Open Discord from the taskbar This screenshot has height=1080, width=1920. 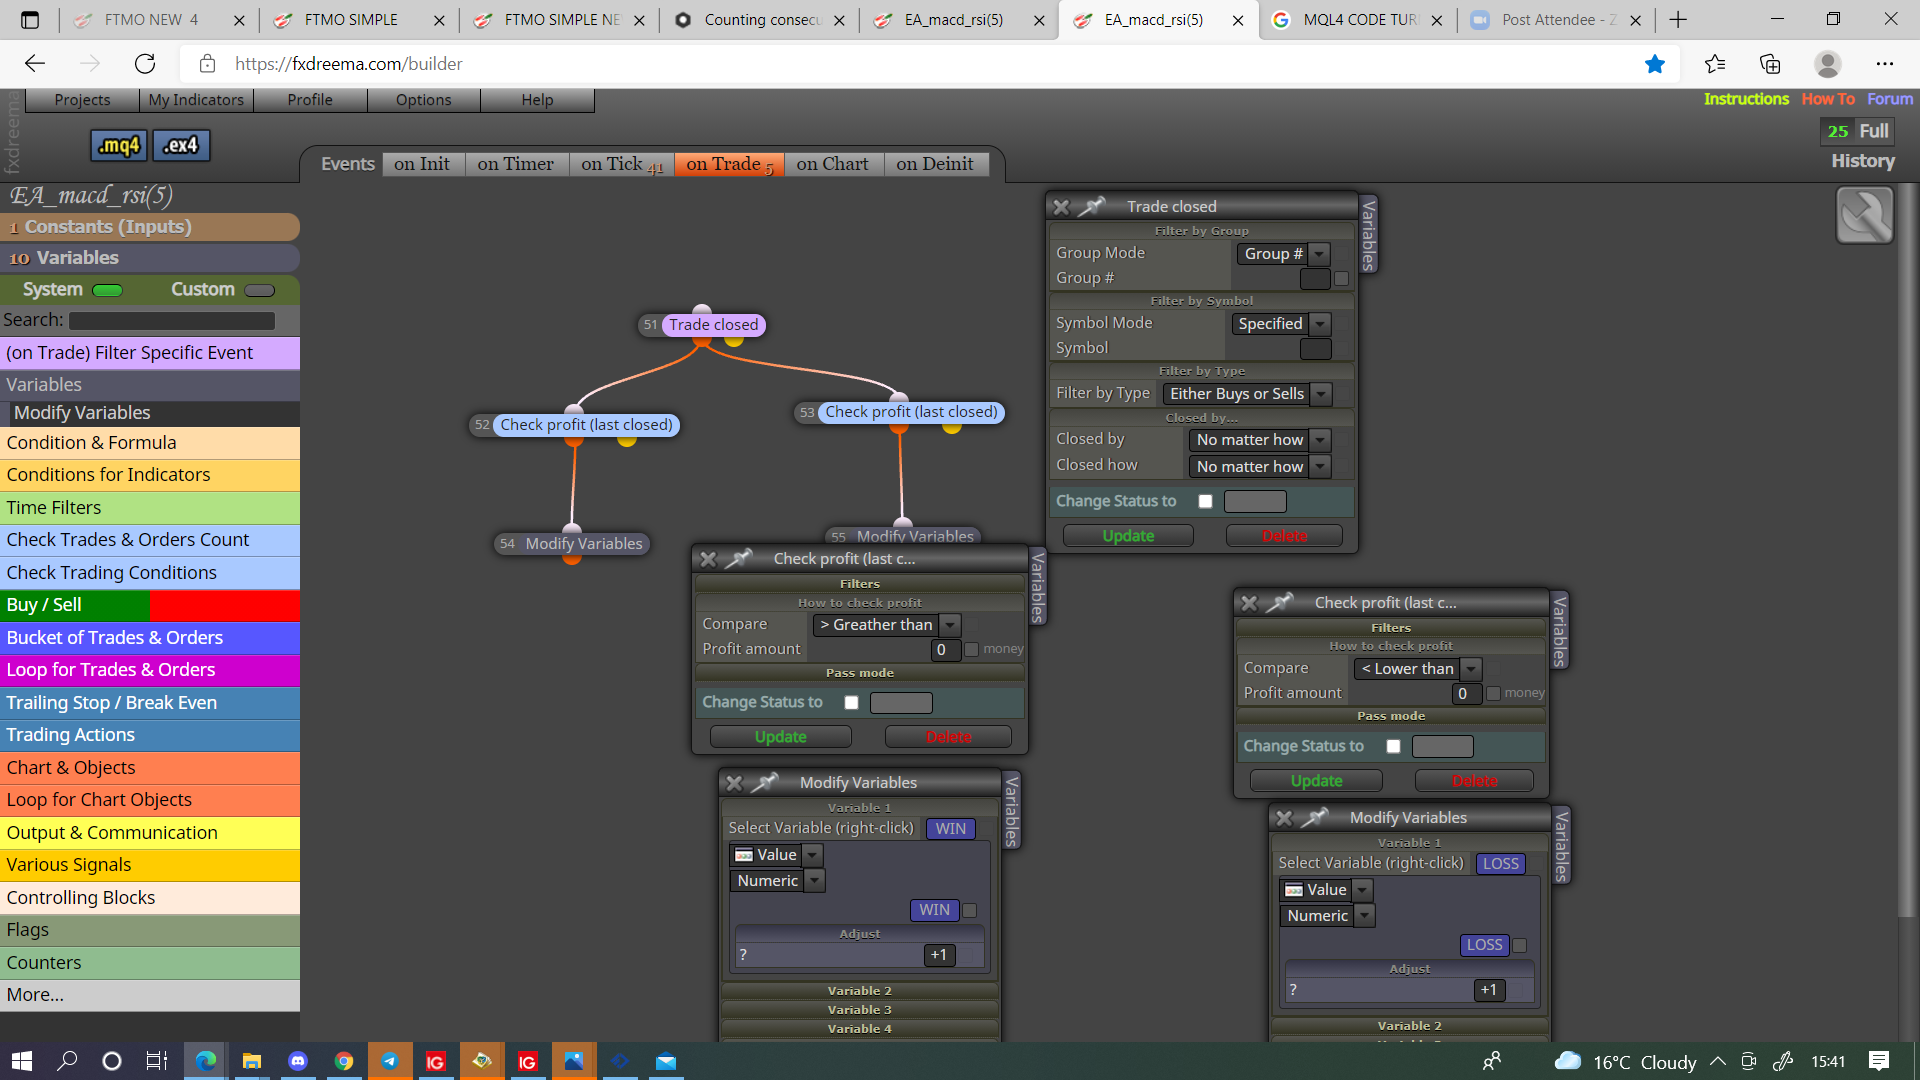pos(298,1061)
